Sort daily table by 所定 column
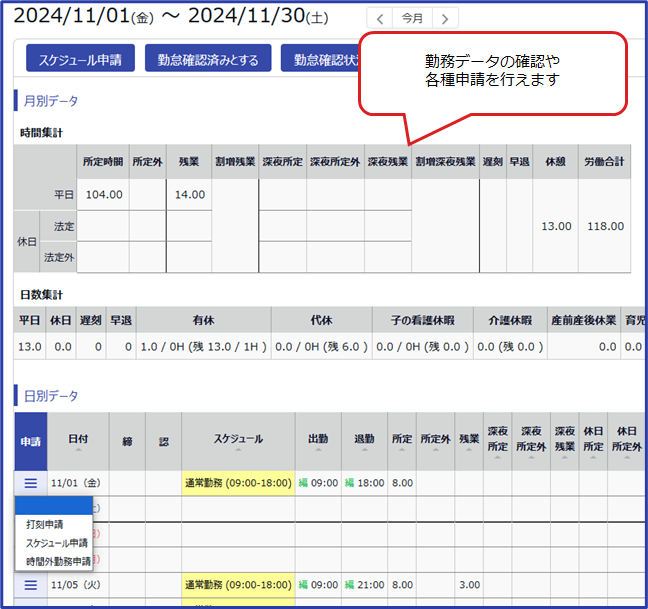Screen dimensions: 648x609 click(402, 441)
